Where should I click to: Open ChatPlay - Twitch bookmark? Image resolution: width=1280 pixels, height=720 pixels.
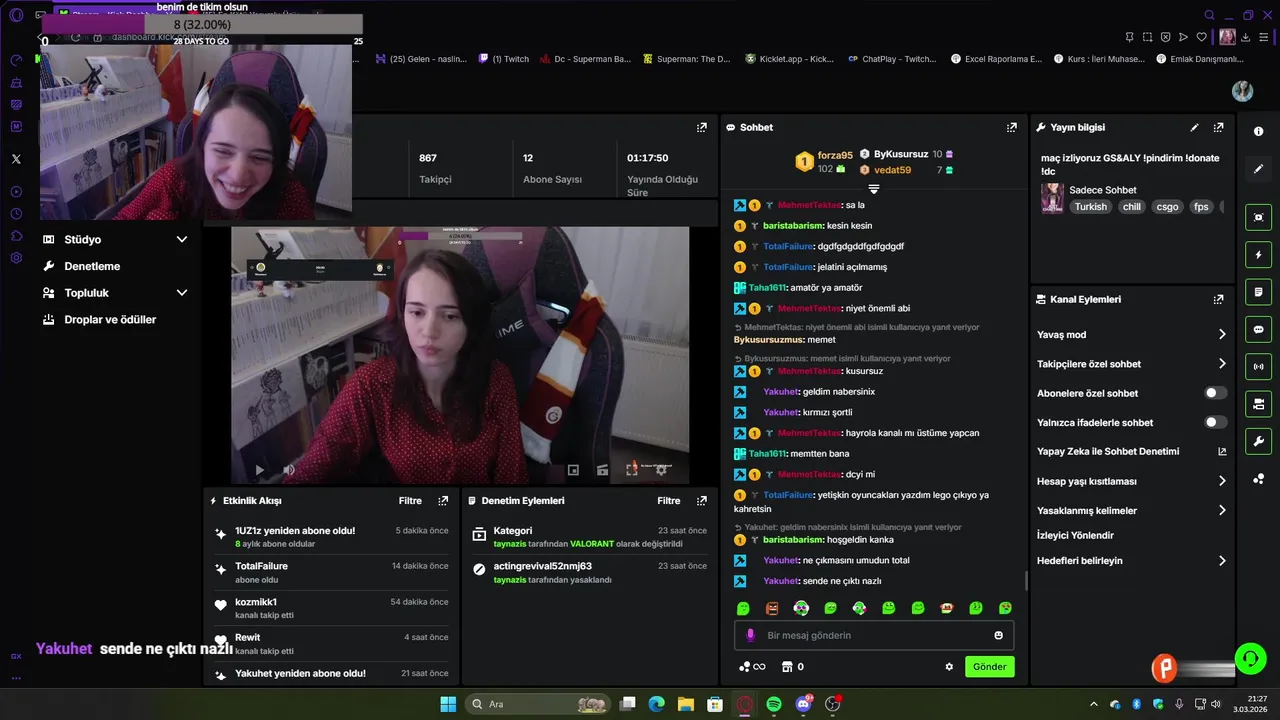click(x=892, y=59)
